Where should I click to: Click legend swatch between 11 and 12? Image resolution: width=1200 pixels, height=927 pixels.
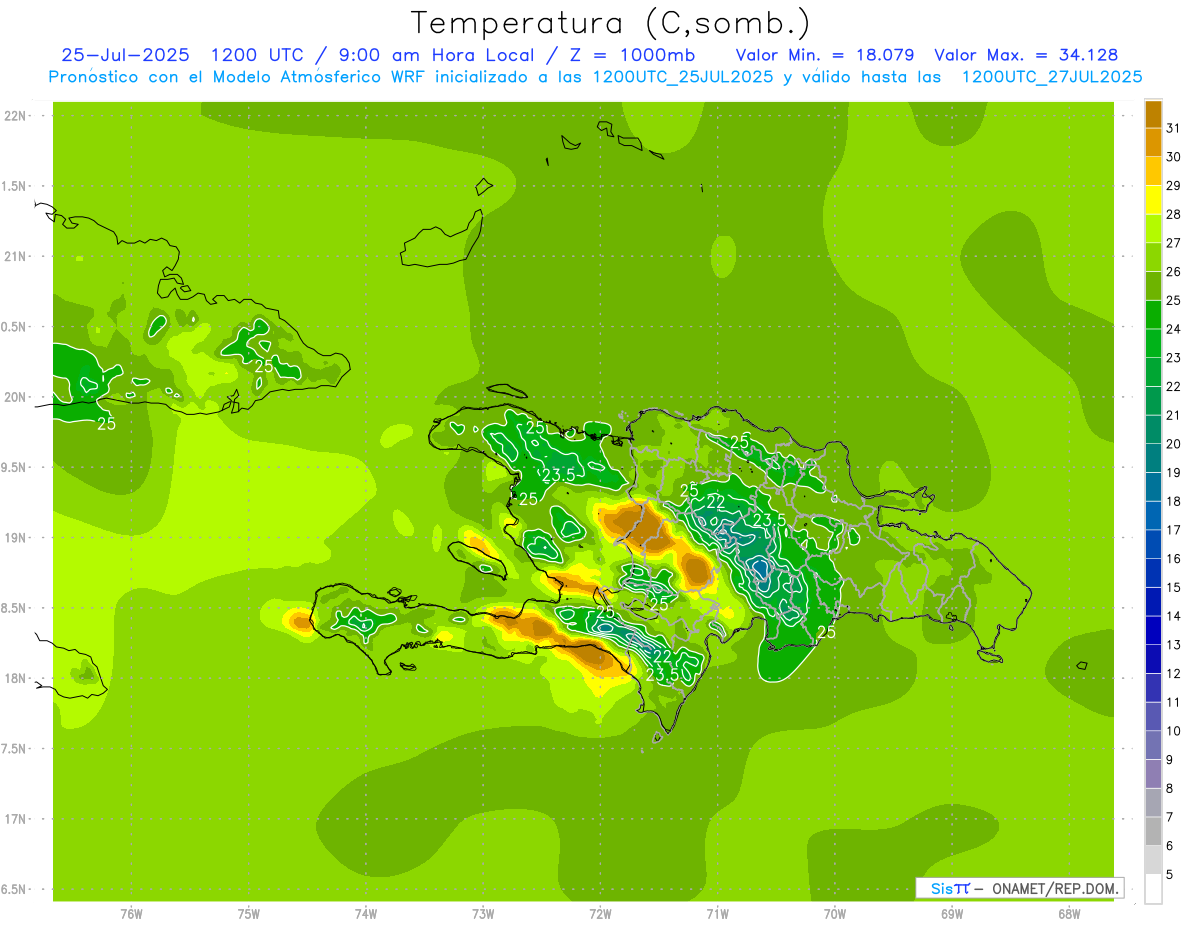(x=1153, y=687)
